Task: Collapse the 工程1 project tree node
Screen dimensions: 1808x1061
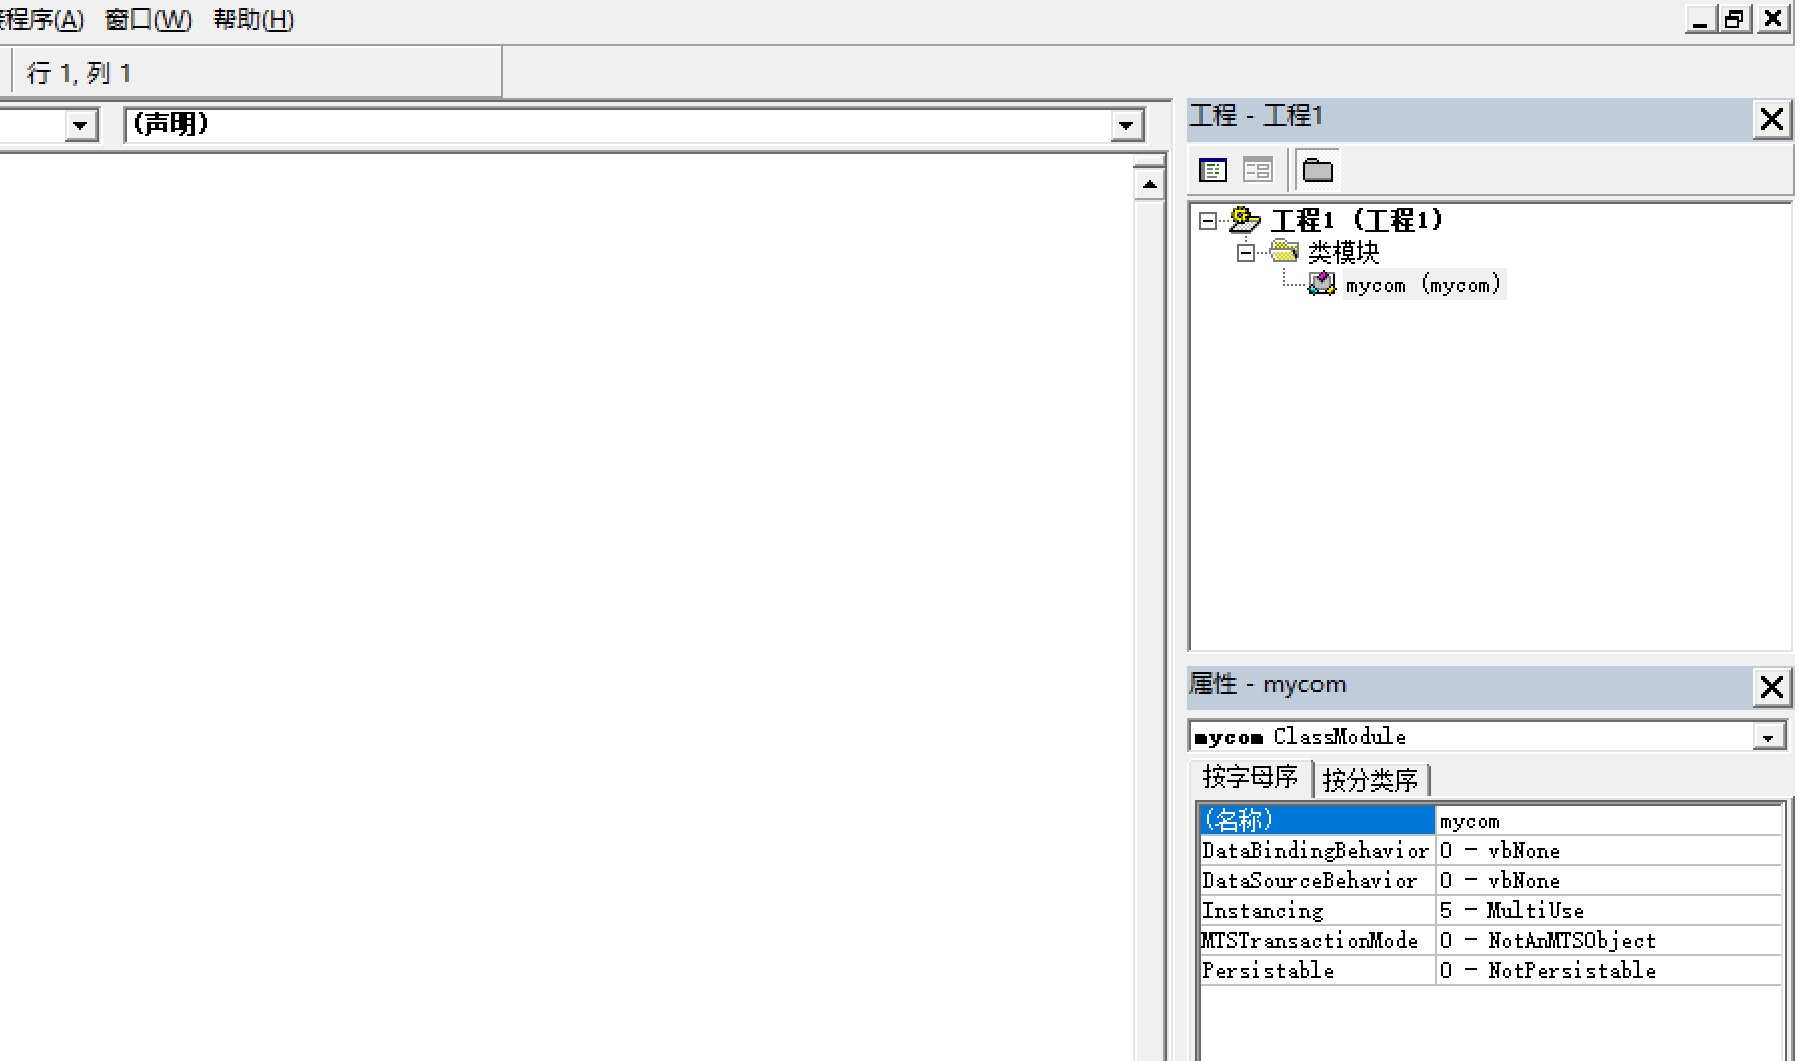Action: [1208, 221]
